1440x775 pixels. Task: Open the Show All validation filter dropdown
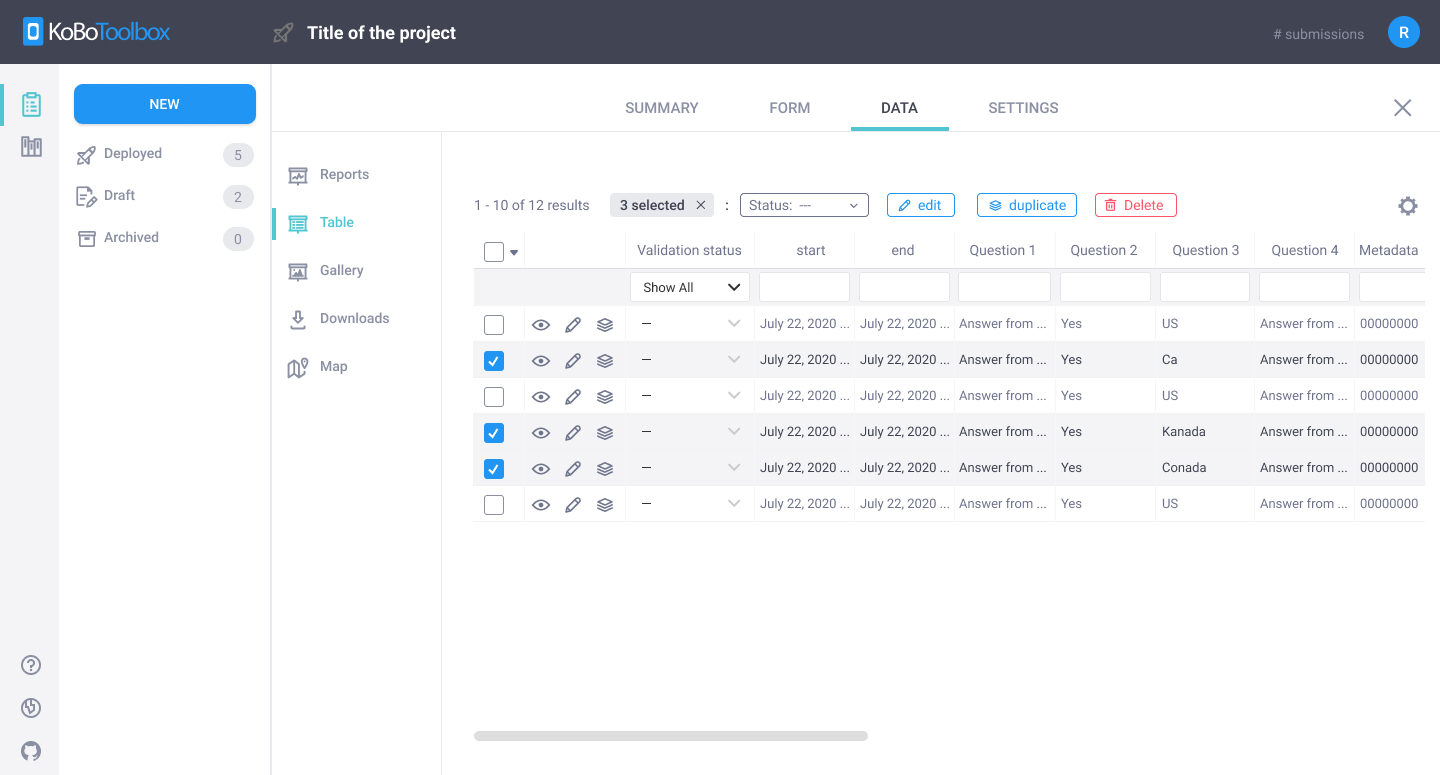[x=689, y=287]
